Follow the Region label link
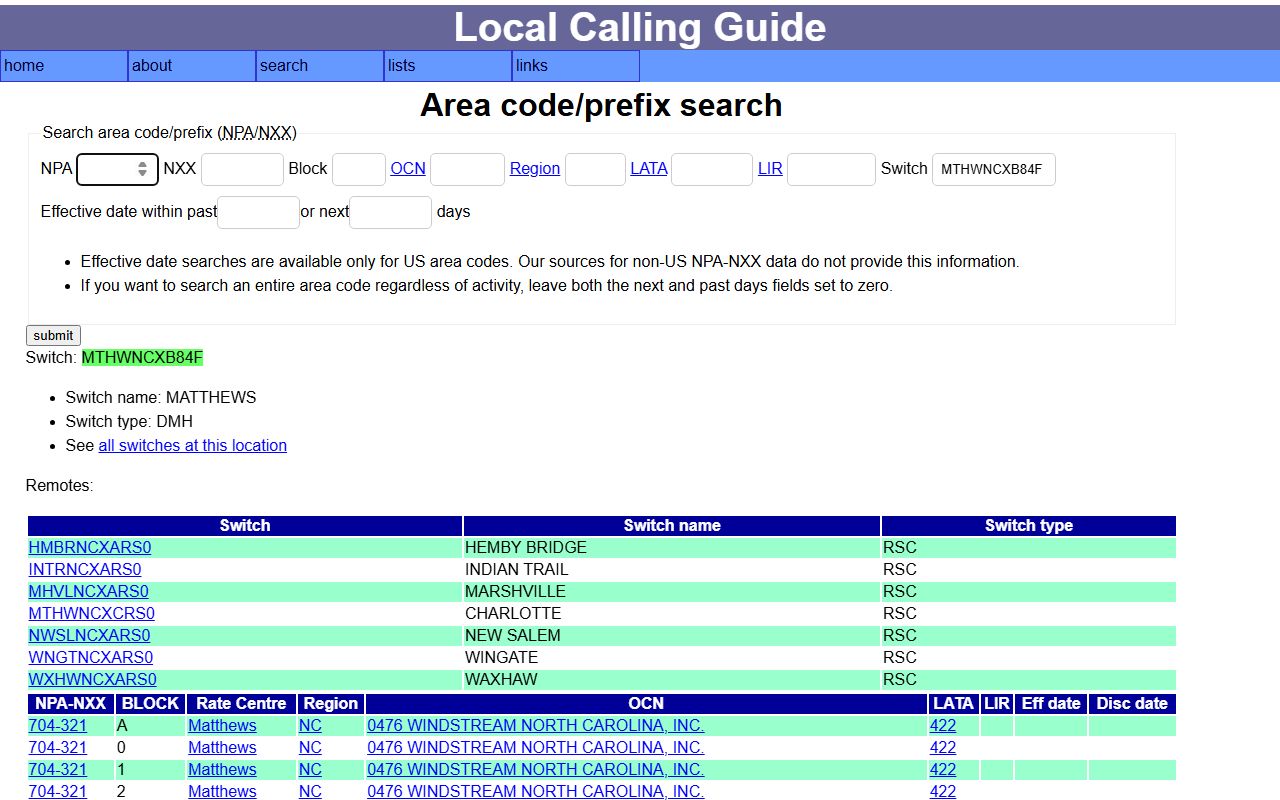 click(535, 169)
